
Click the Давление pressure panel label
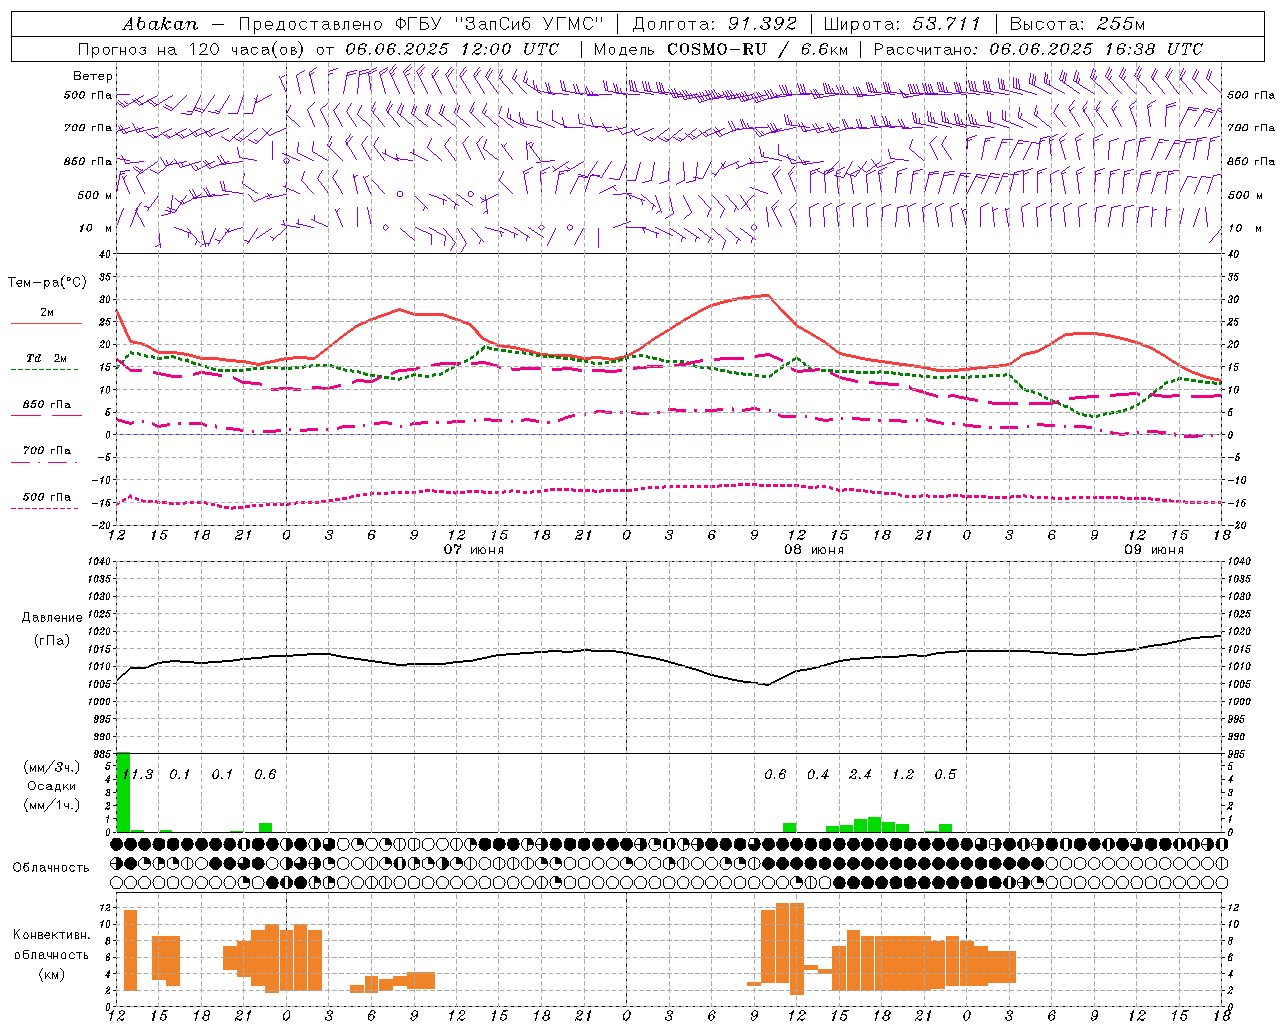52,618
